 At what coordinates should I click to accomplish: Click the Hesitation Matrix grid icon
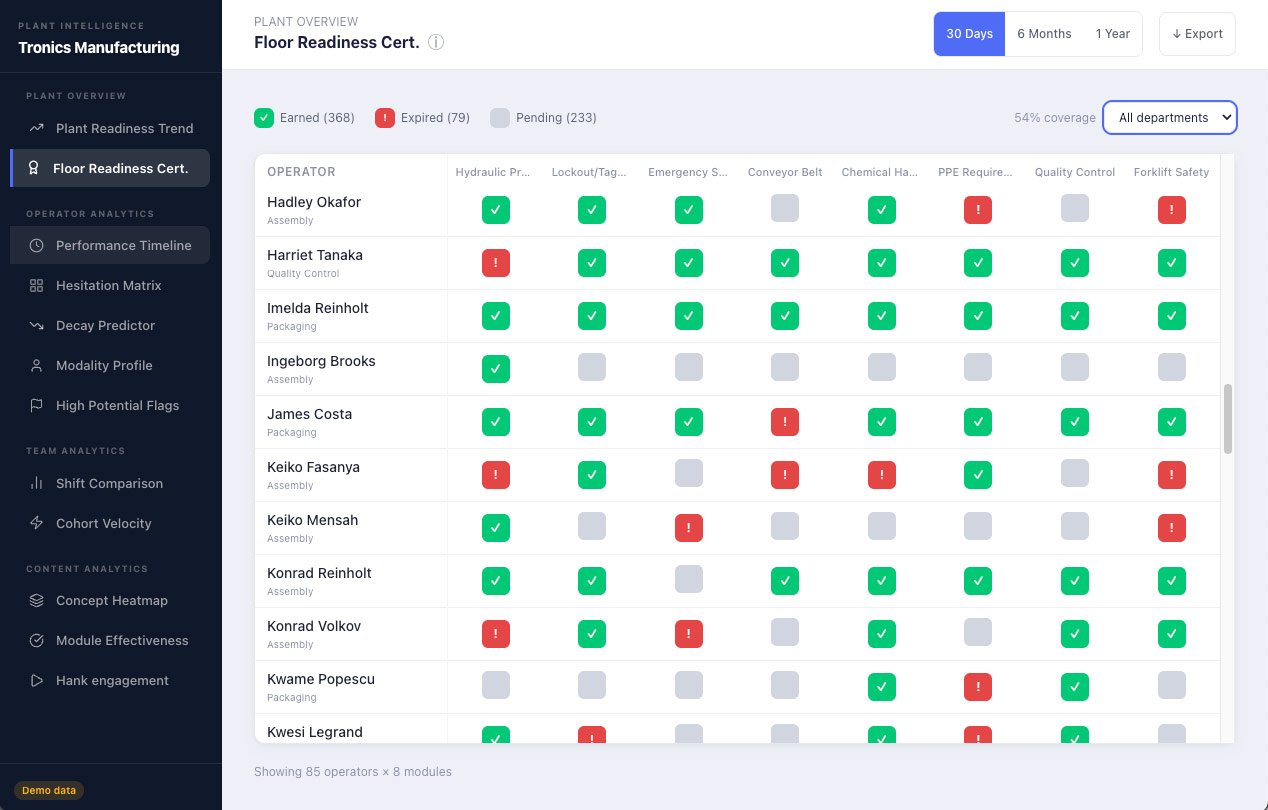coord(37,285)
